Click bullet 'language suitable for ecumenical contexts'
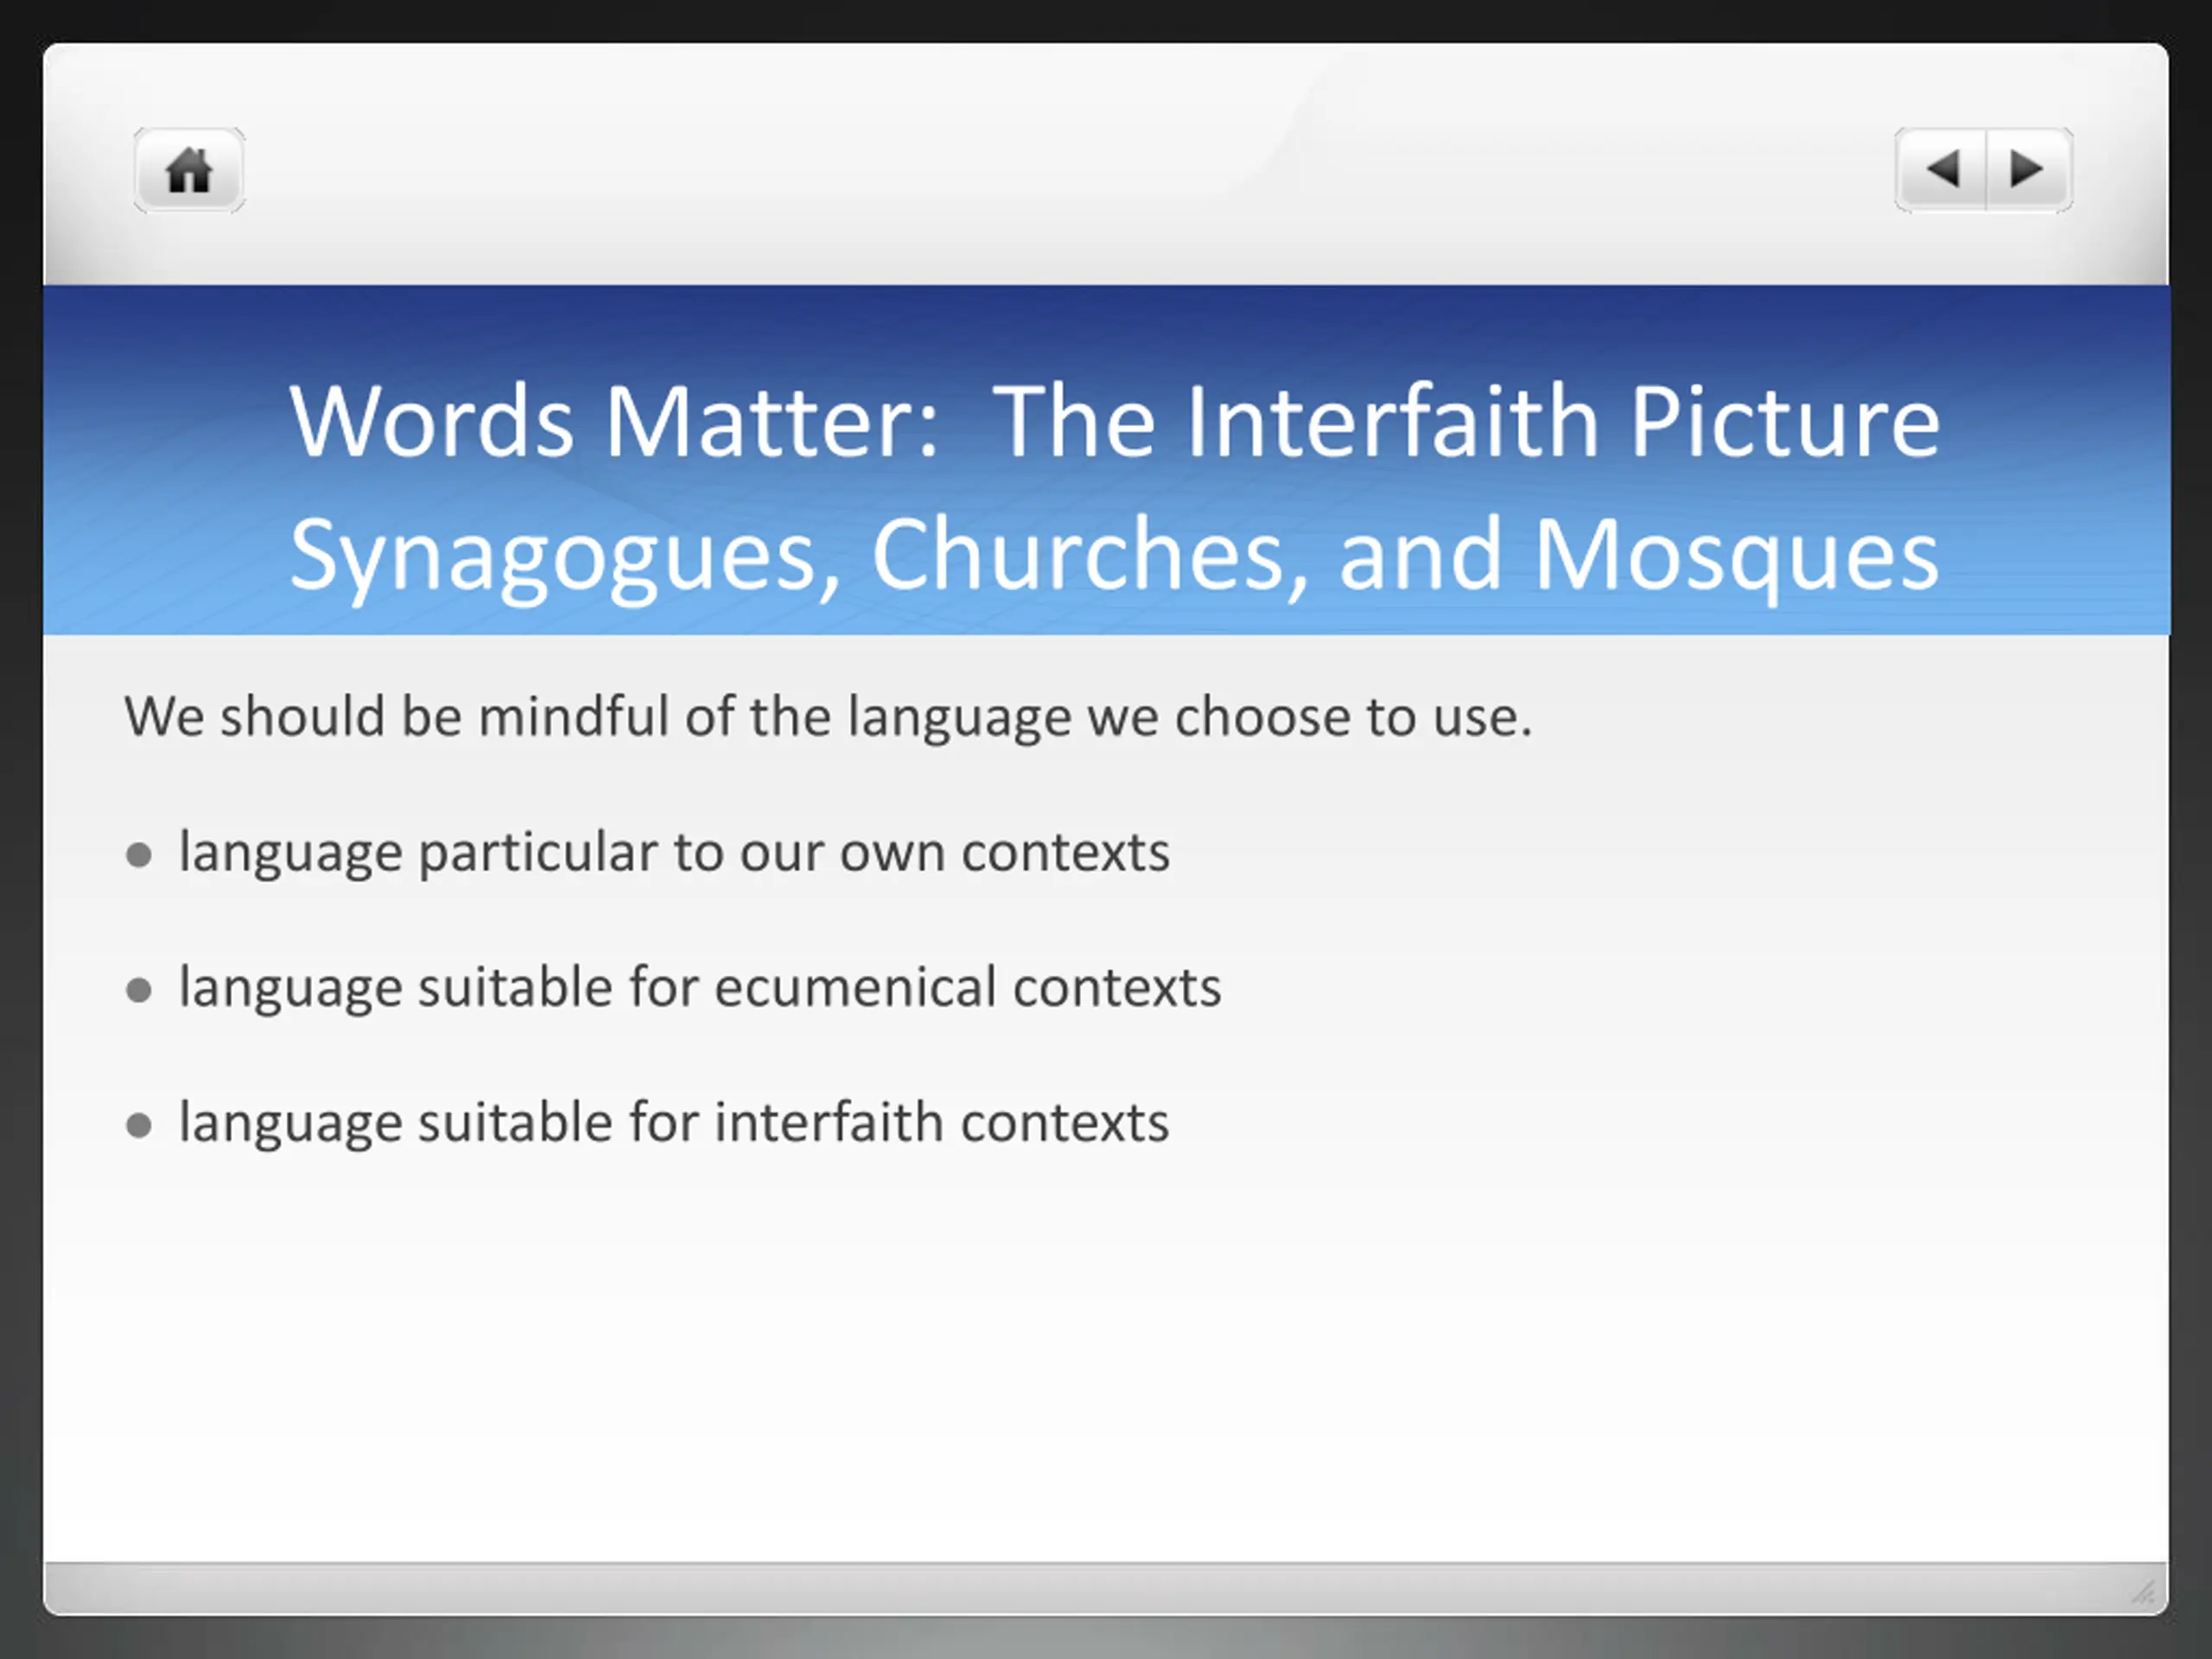The width and height of the screenshot is (2212, 1659). pos(700,988)
